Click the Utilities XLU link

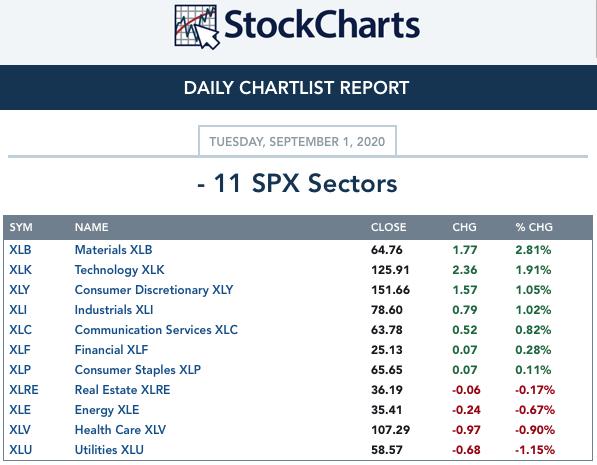[x=109, y=450]
